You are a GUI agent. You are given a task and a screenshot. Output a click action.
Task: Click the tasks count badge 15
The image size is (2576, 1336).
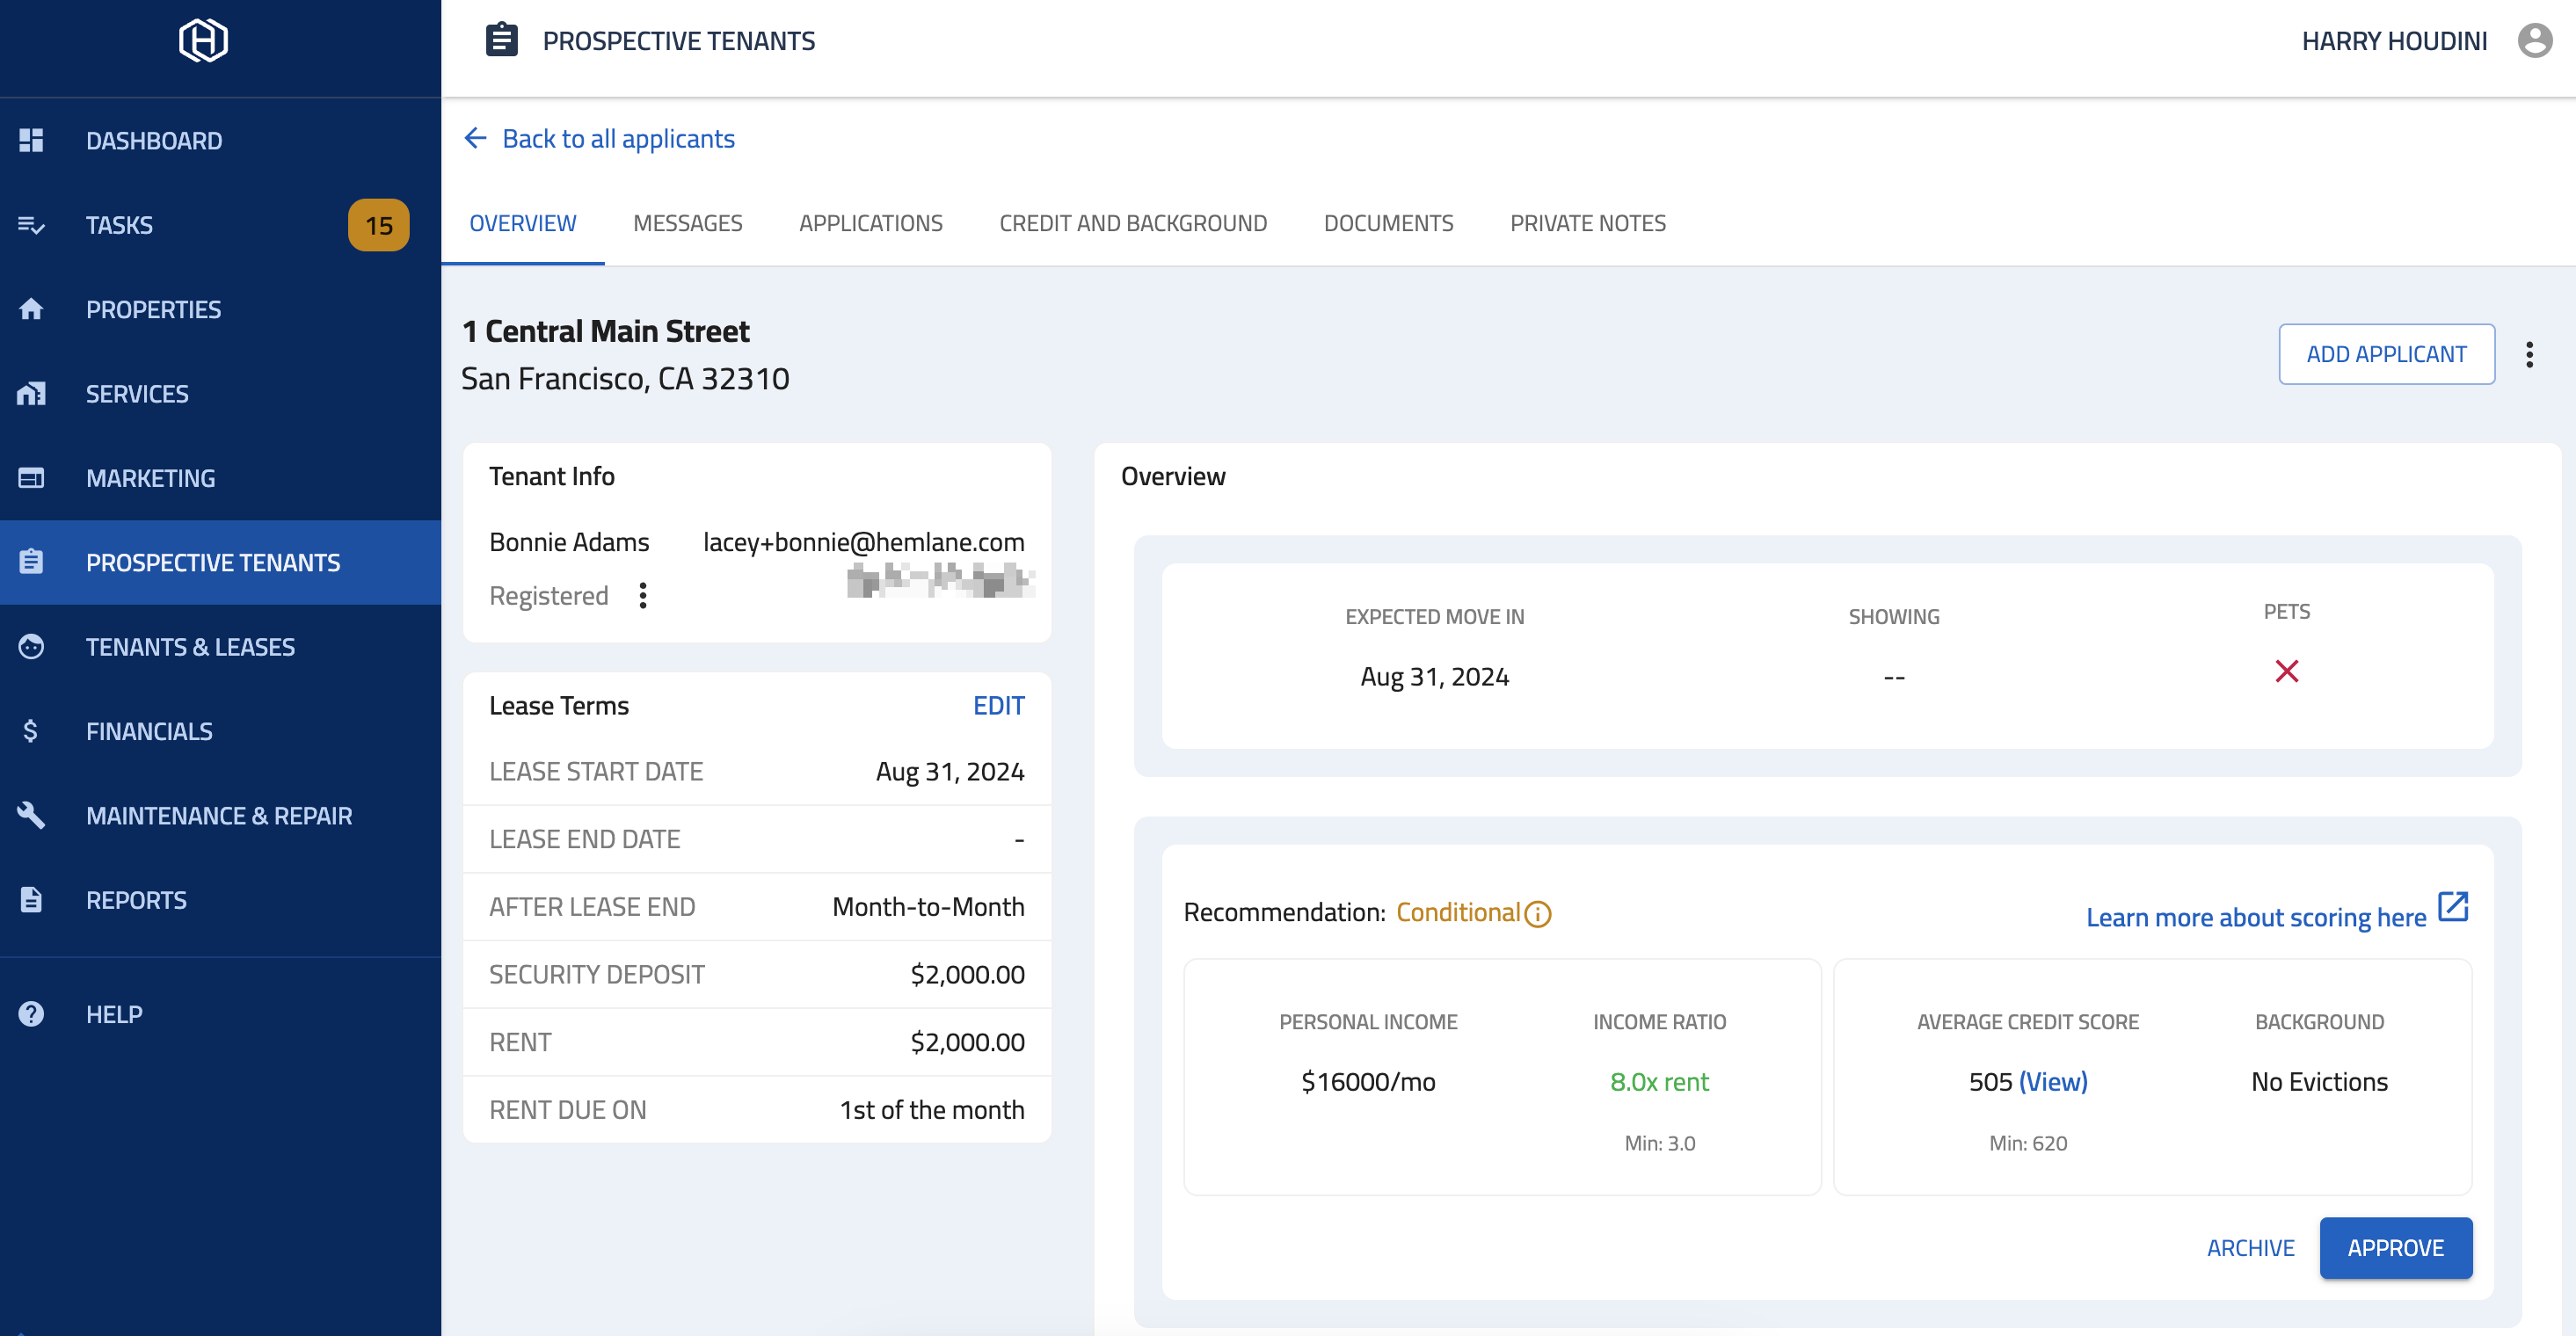pos(378,225)
